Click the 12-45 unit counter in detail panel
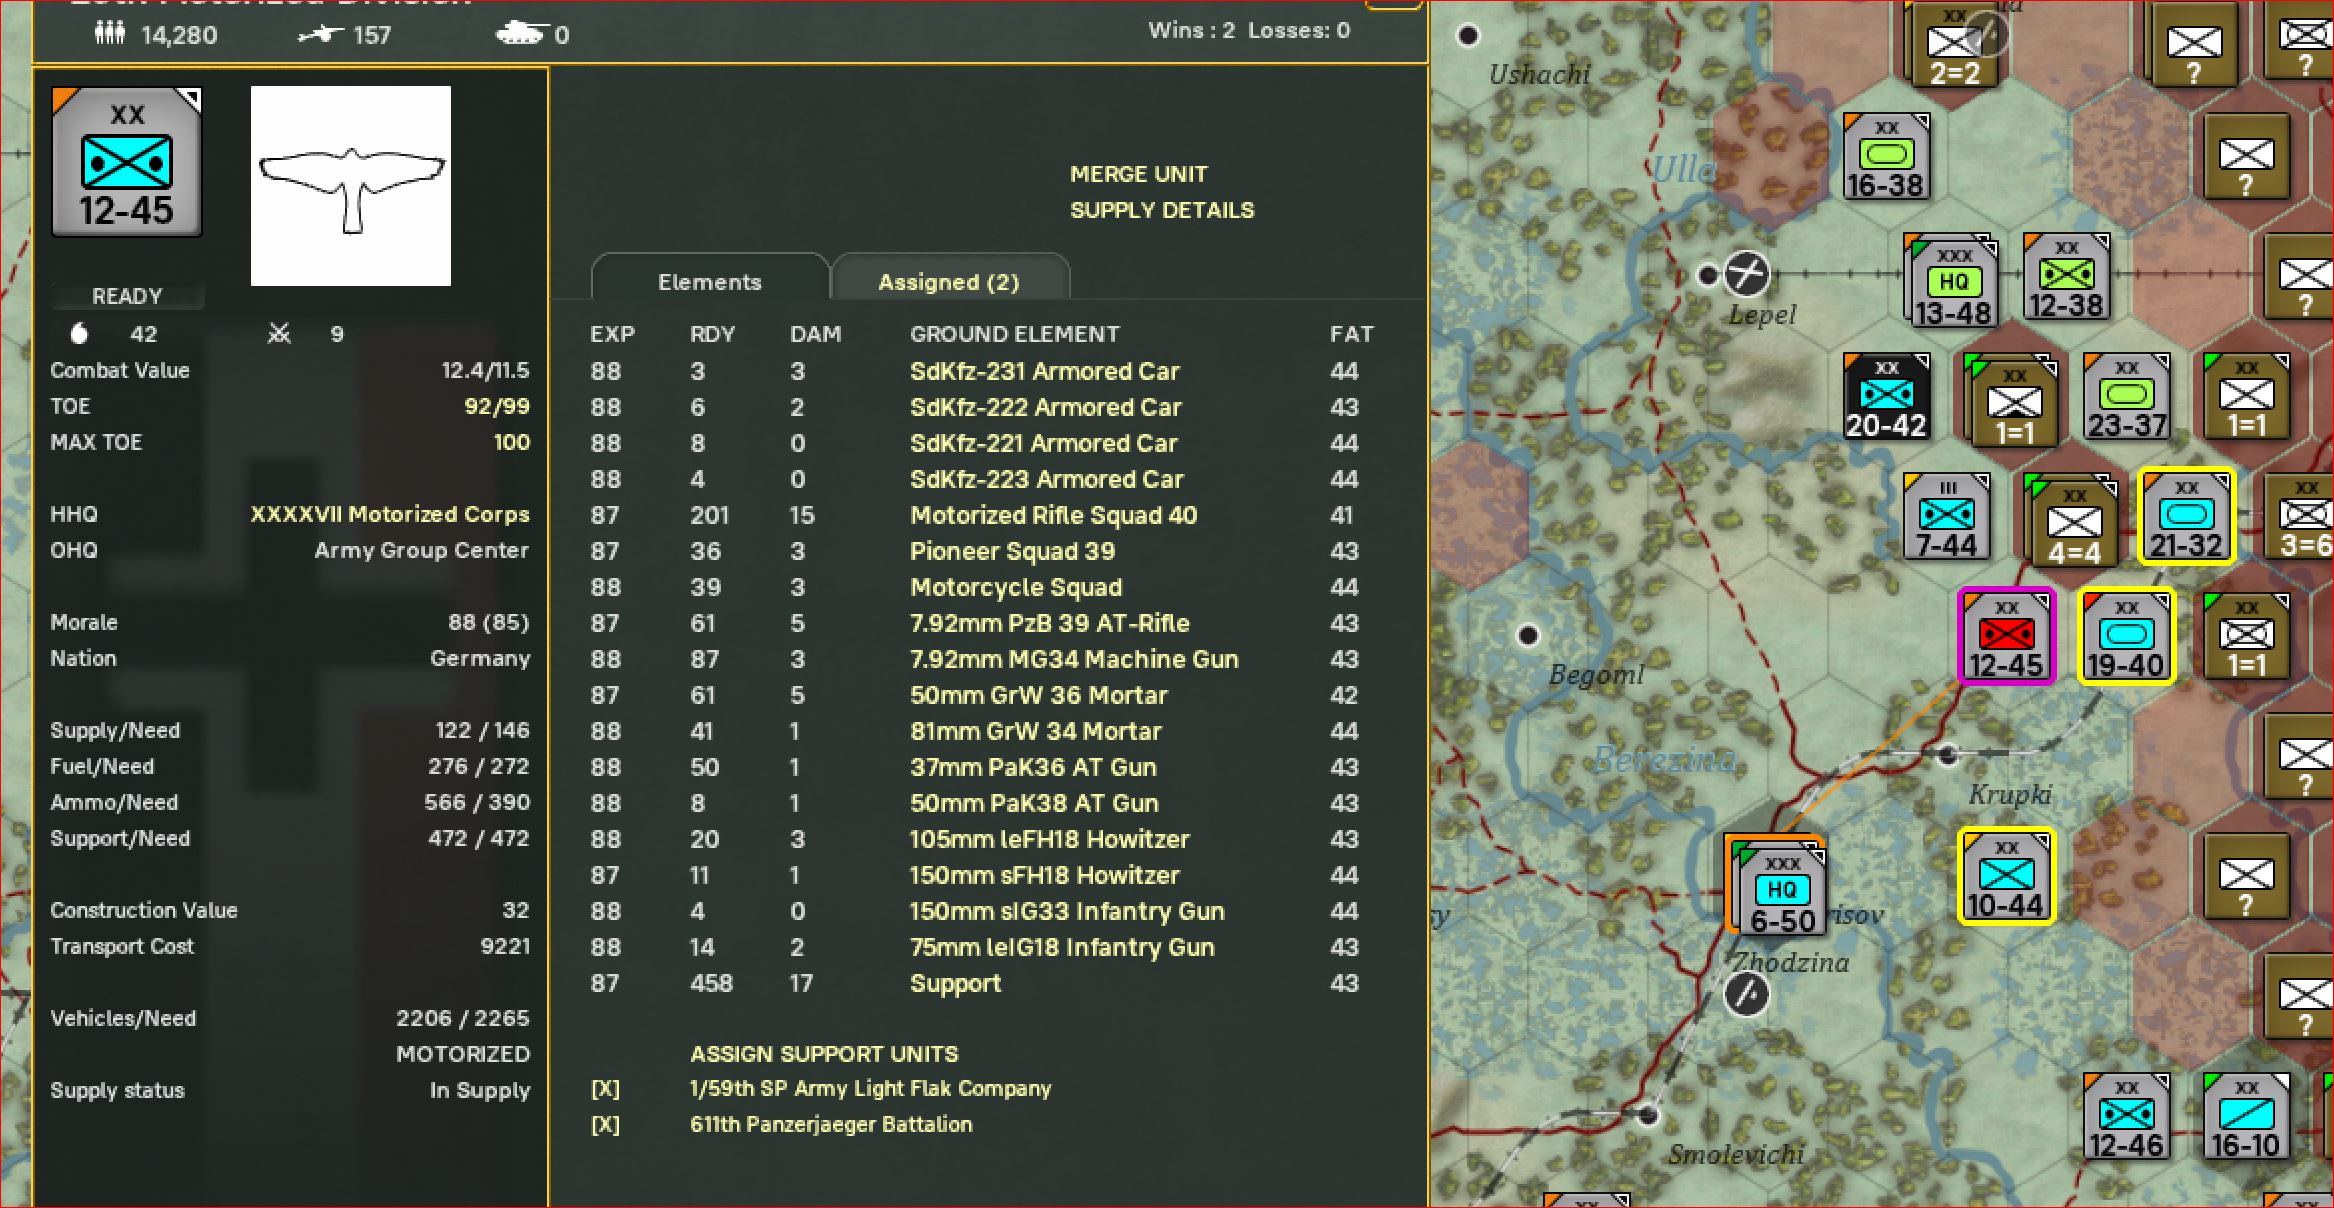This screenshot has width=2334, height=1208. point(127,162)
